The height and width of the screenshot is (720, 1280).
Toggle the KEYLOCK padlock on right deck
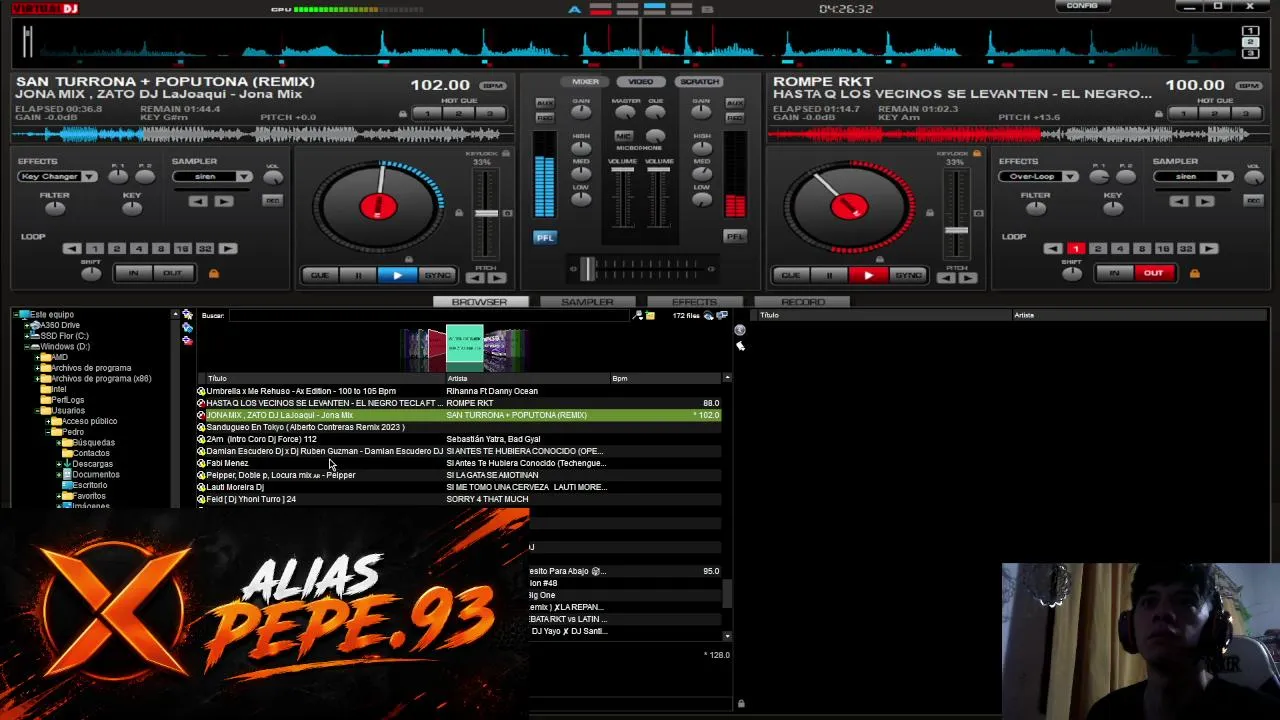976,153
